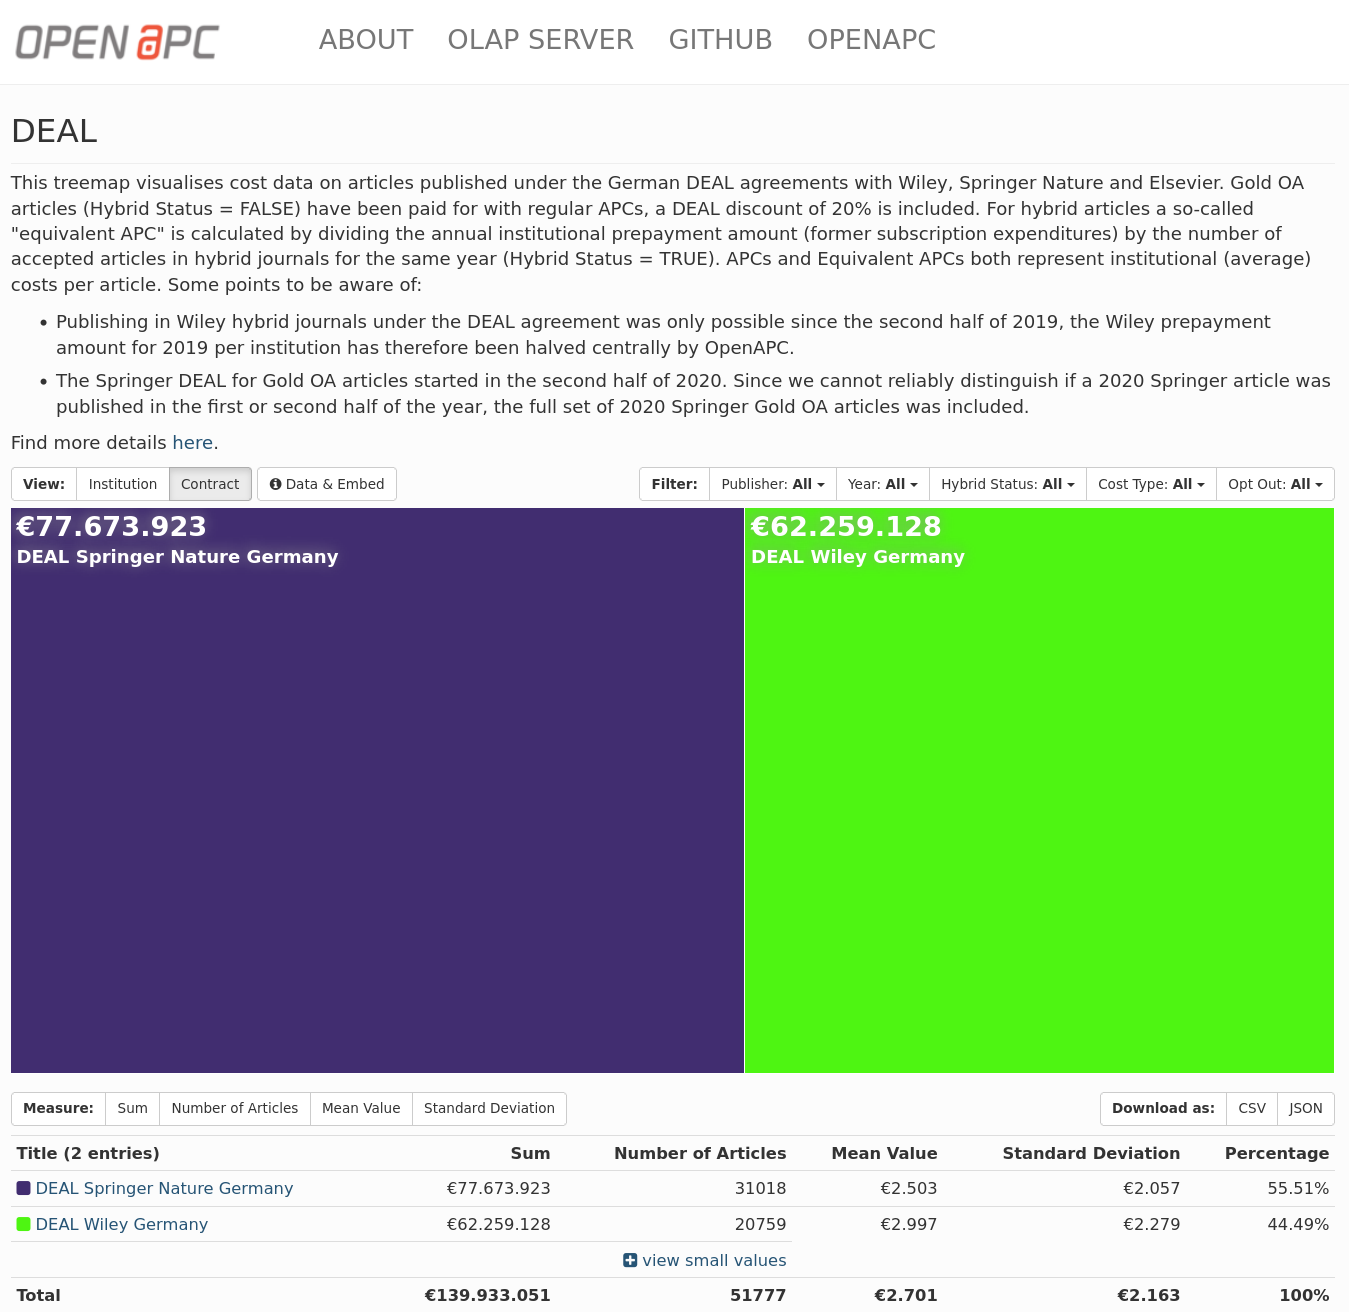Click the info icon in Data & Embed
Screen dimensions: 1349x1312
(x=275, y=484)
